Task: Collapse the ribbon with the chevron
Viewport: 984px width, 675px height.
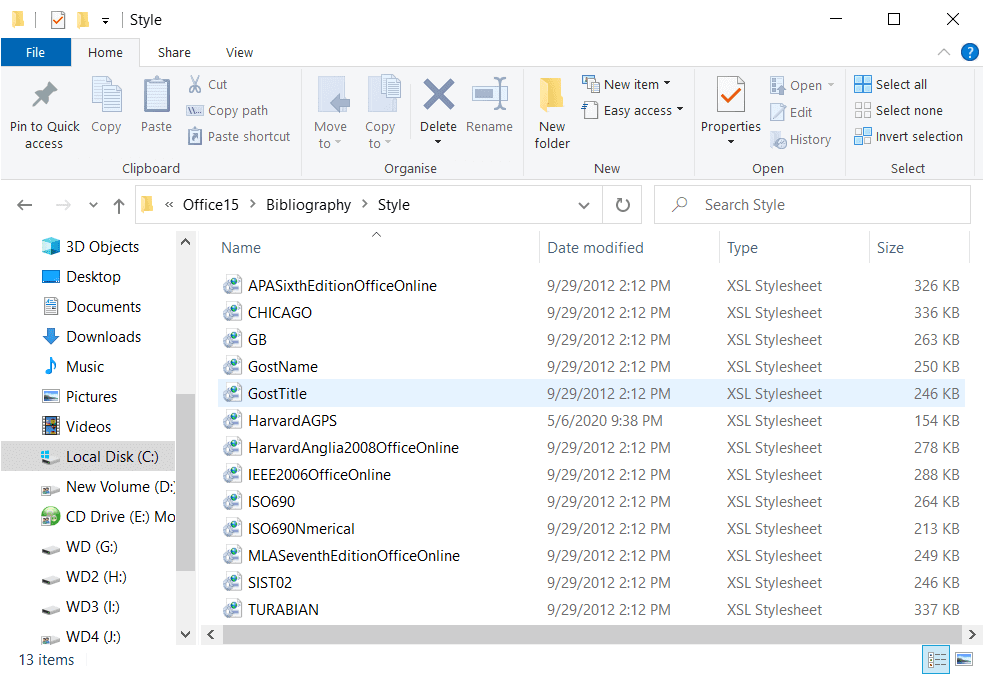Action: click(943, 52)
